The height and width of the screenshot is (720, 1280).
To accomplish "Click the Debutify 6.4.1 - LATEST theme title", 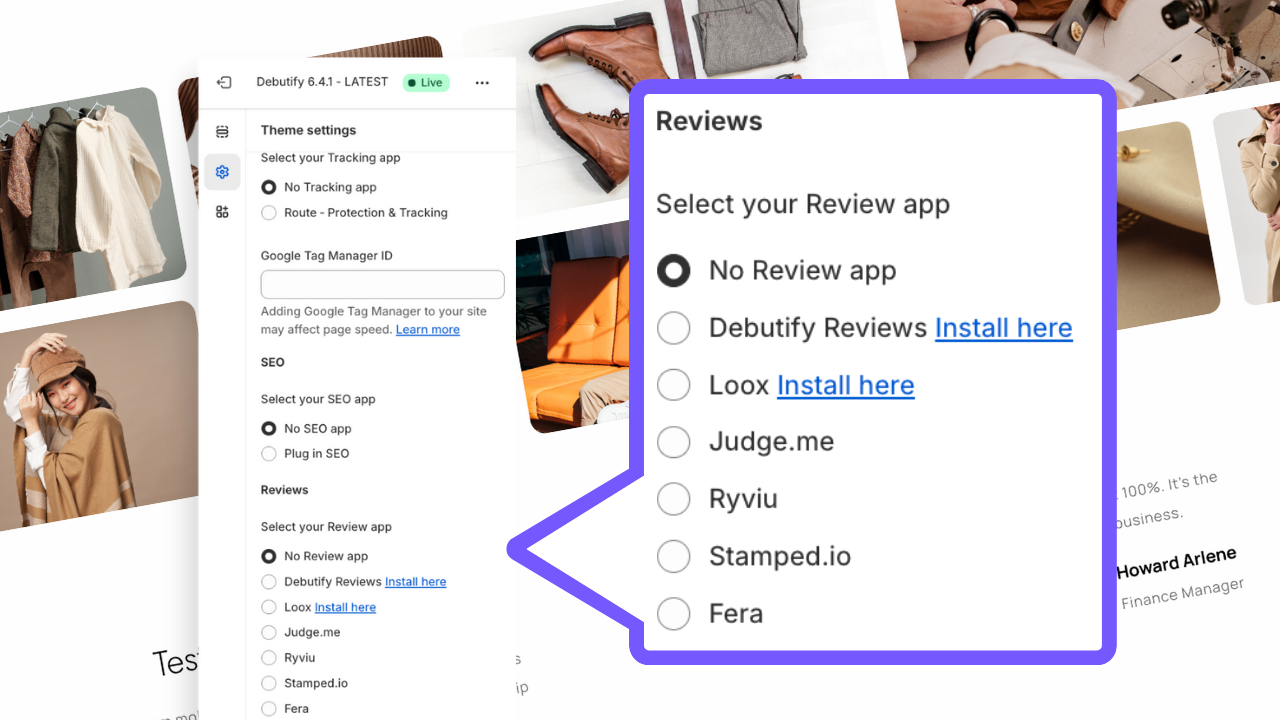I will [322, 82].
